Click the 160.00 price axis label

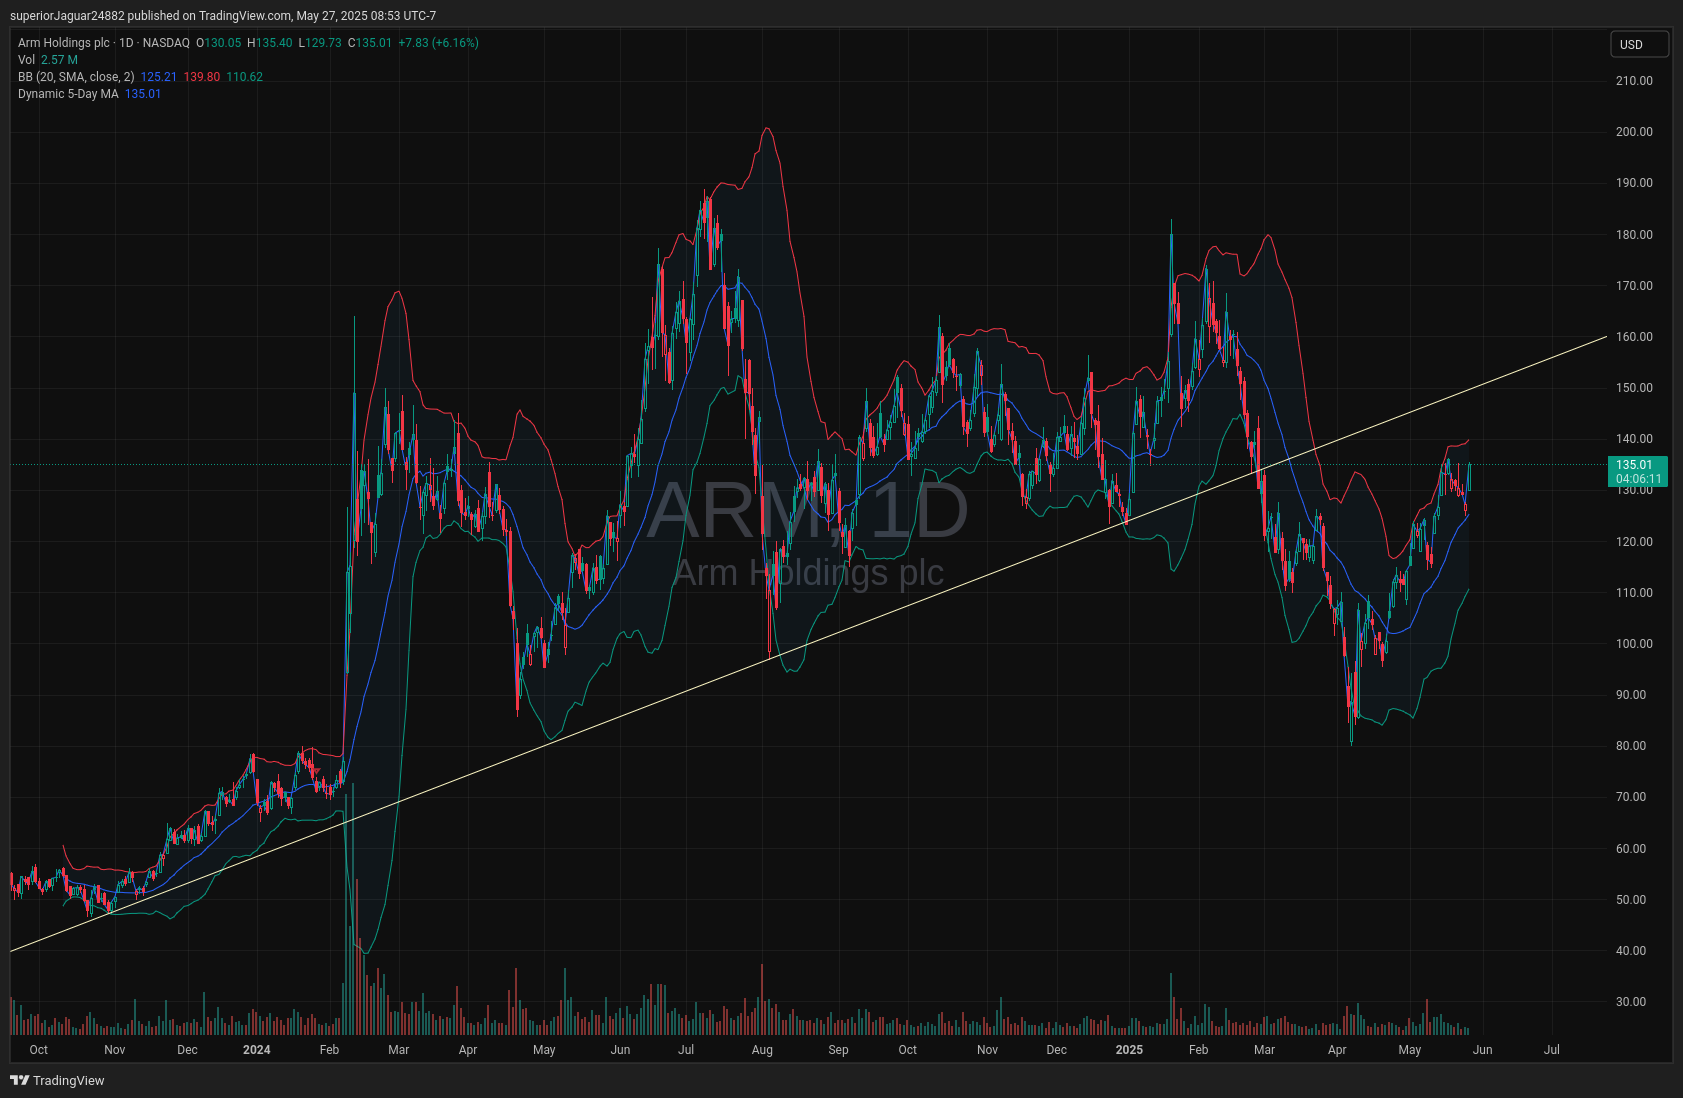[1634, 337]
